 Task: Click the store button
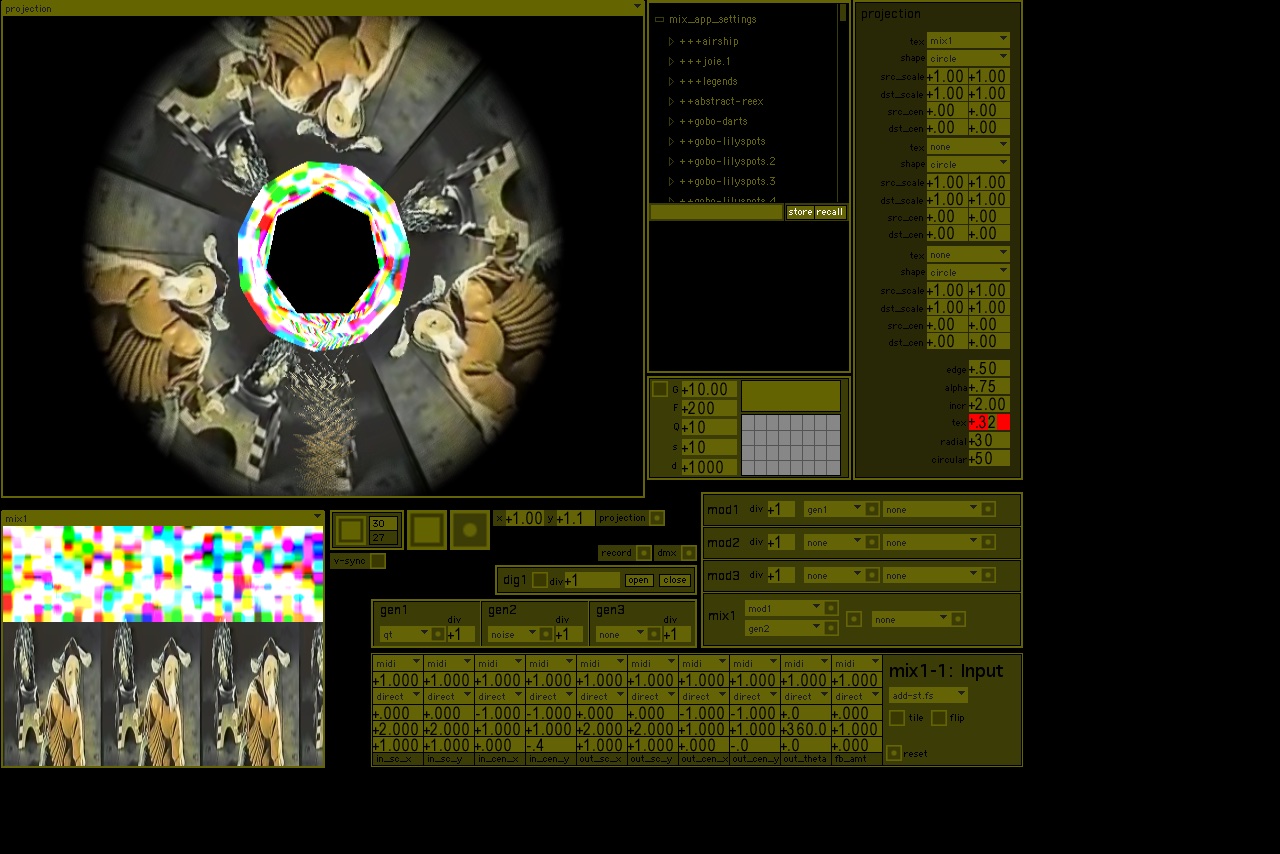(x=800, y=212)
